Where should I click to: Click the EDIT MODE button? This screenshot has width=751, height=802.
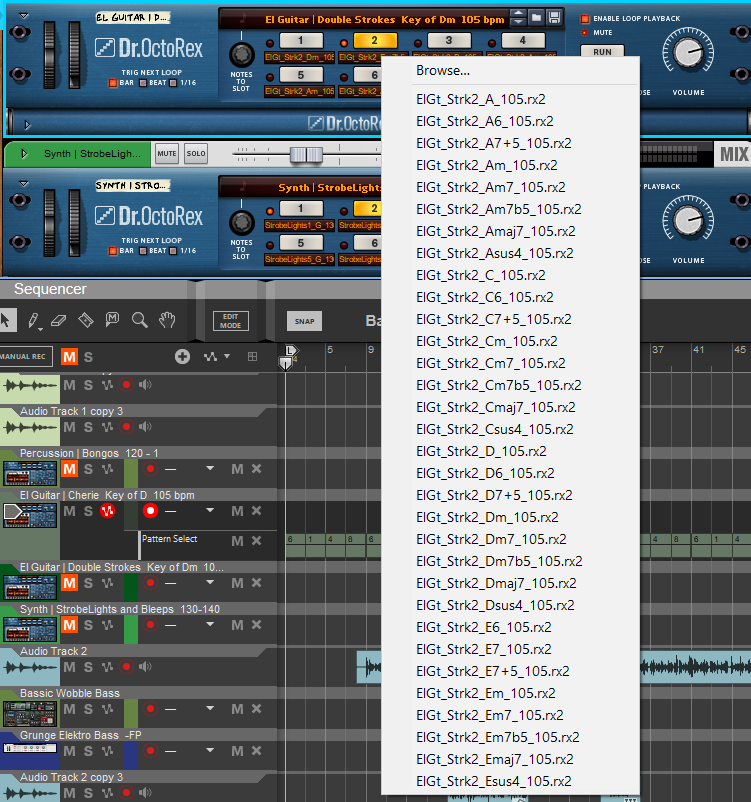[231, 321]
